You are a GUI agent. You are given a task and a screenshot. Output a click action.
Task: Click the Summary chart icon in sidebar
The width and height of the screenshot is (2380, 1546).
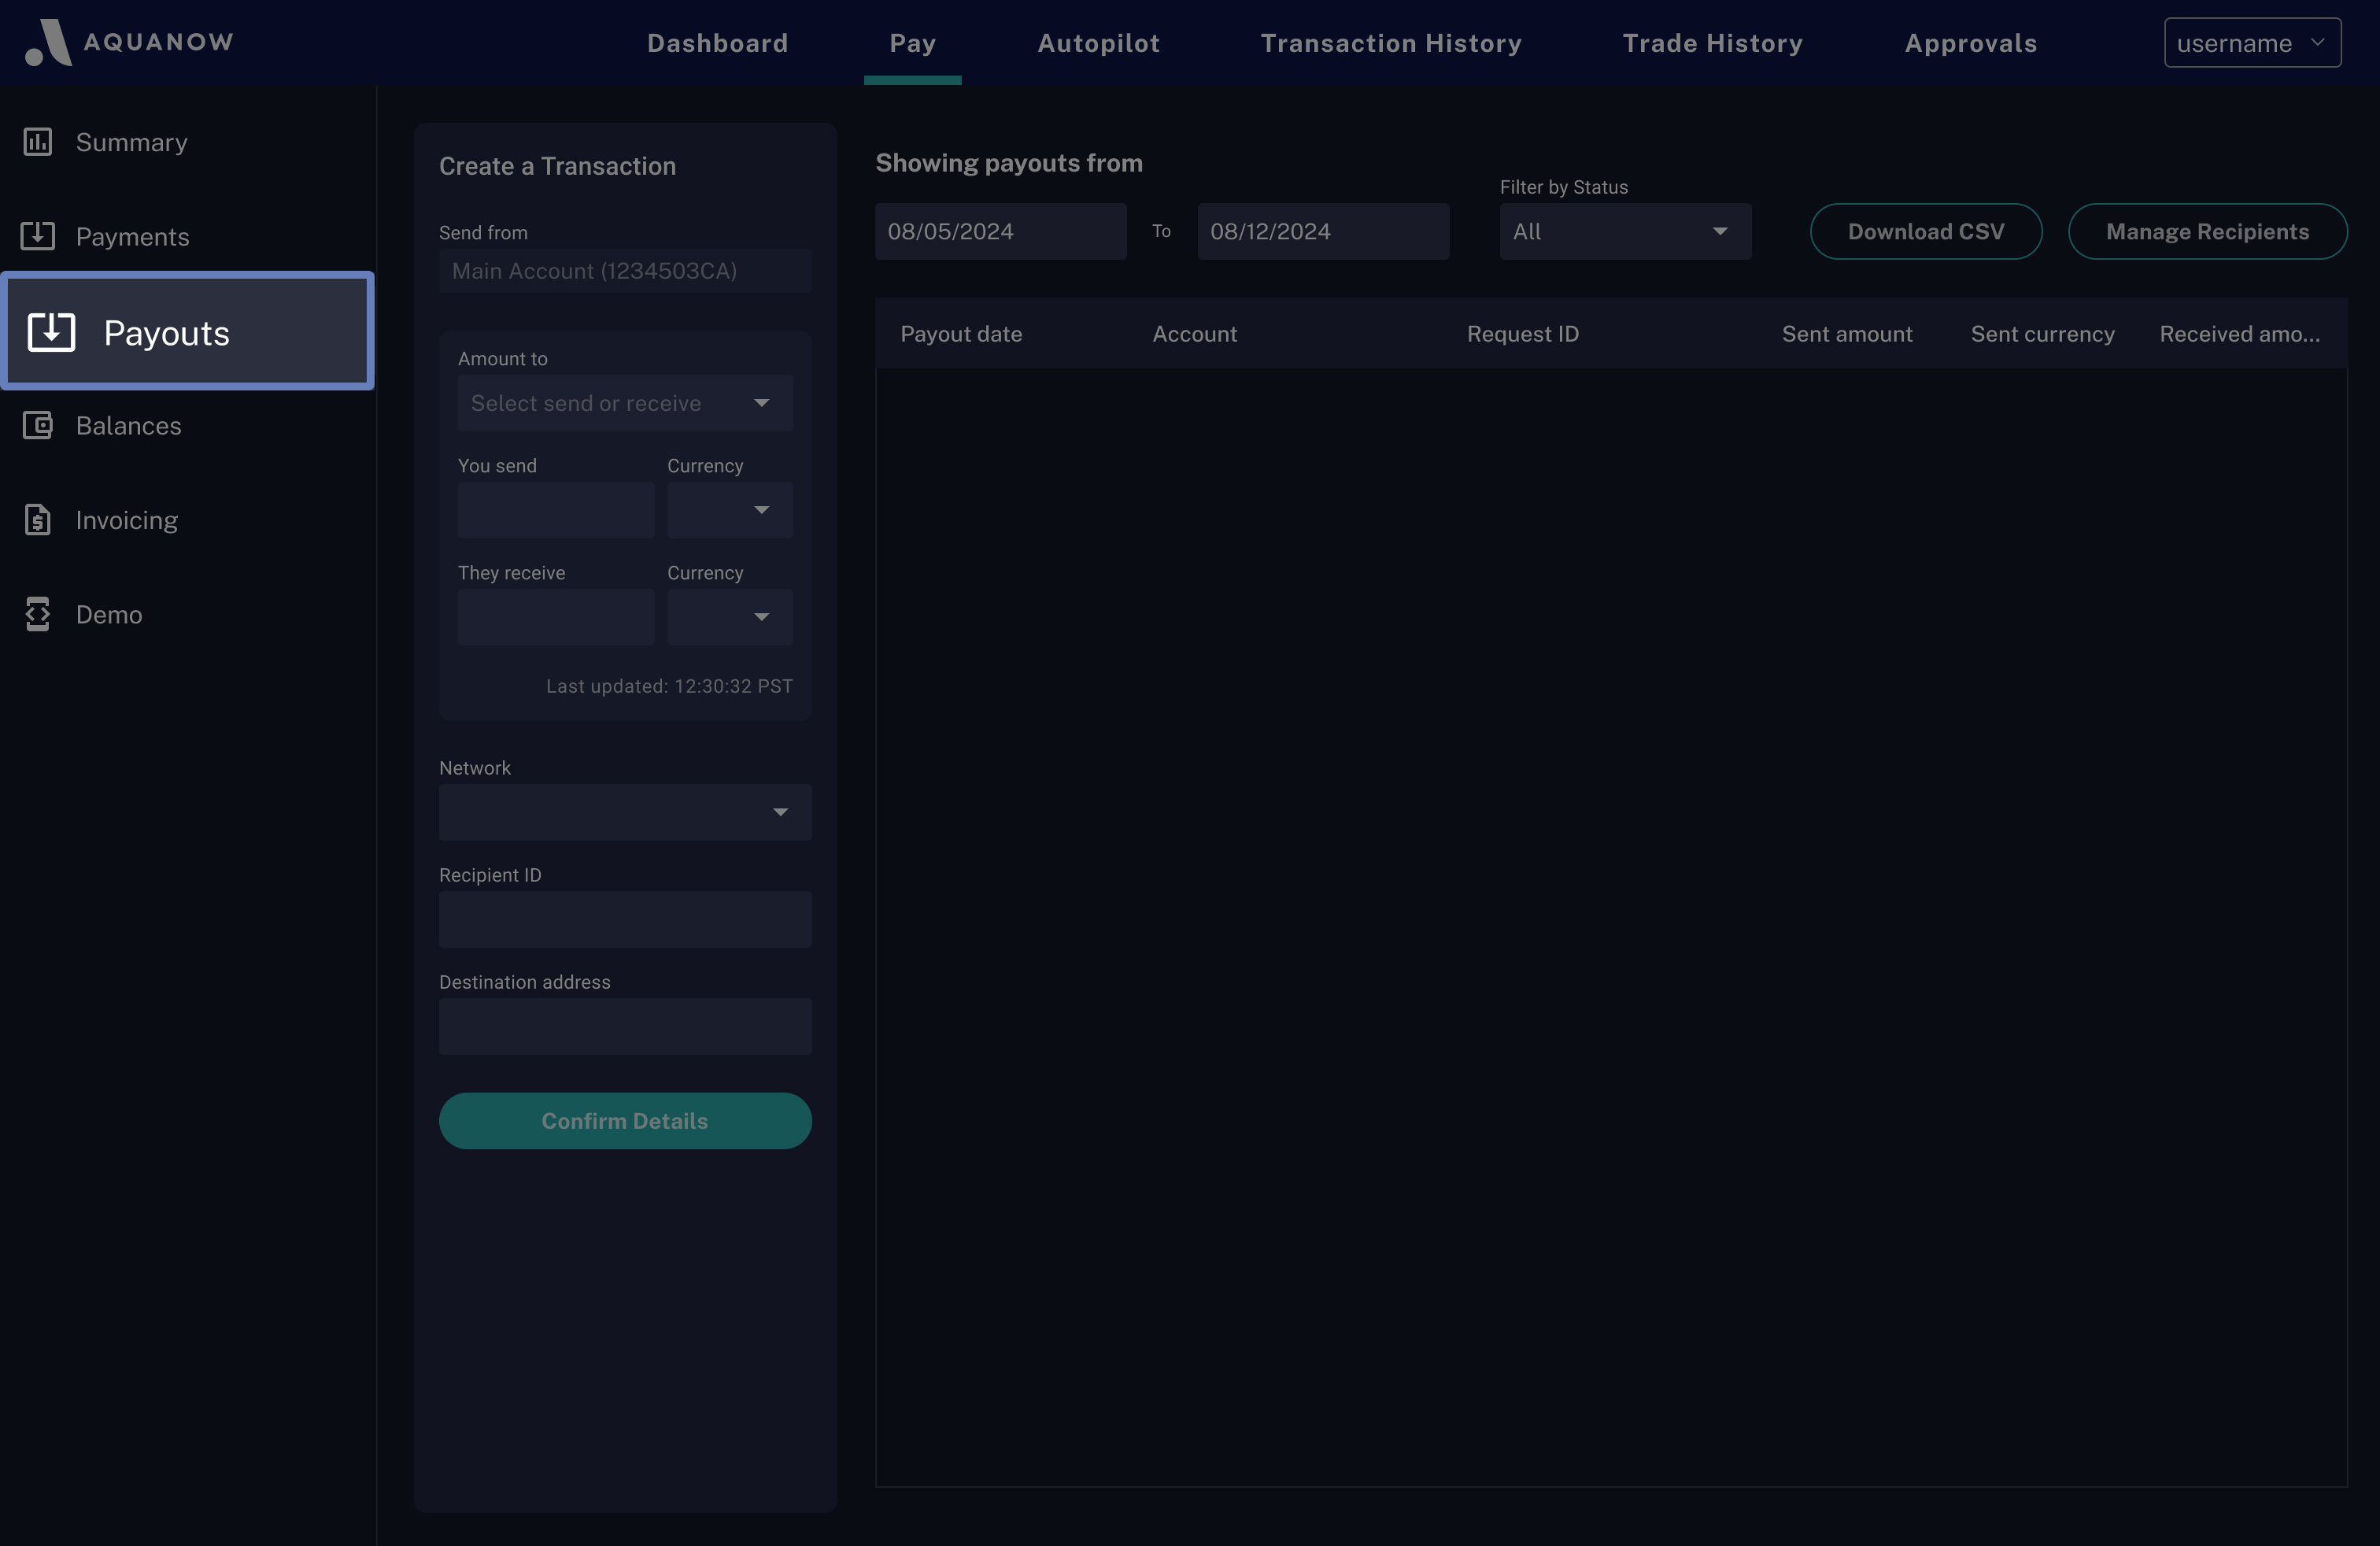click(x=38, y=142)
